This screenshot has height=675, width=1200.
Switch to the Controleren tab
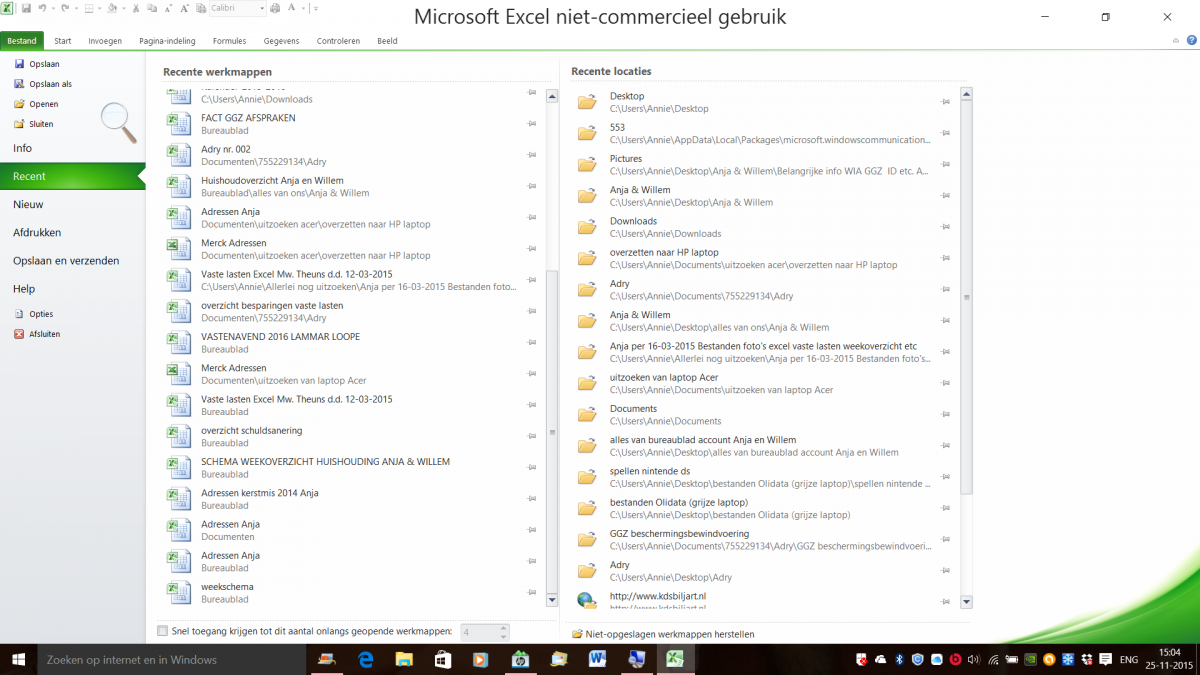click(338, 41)
